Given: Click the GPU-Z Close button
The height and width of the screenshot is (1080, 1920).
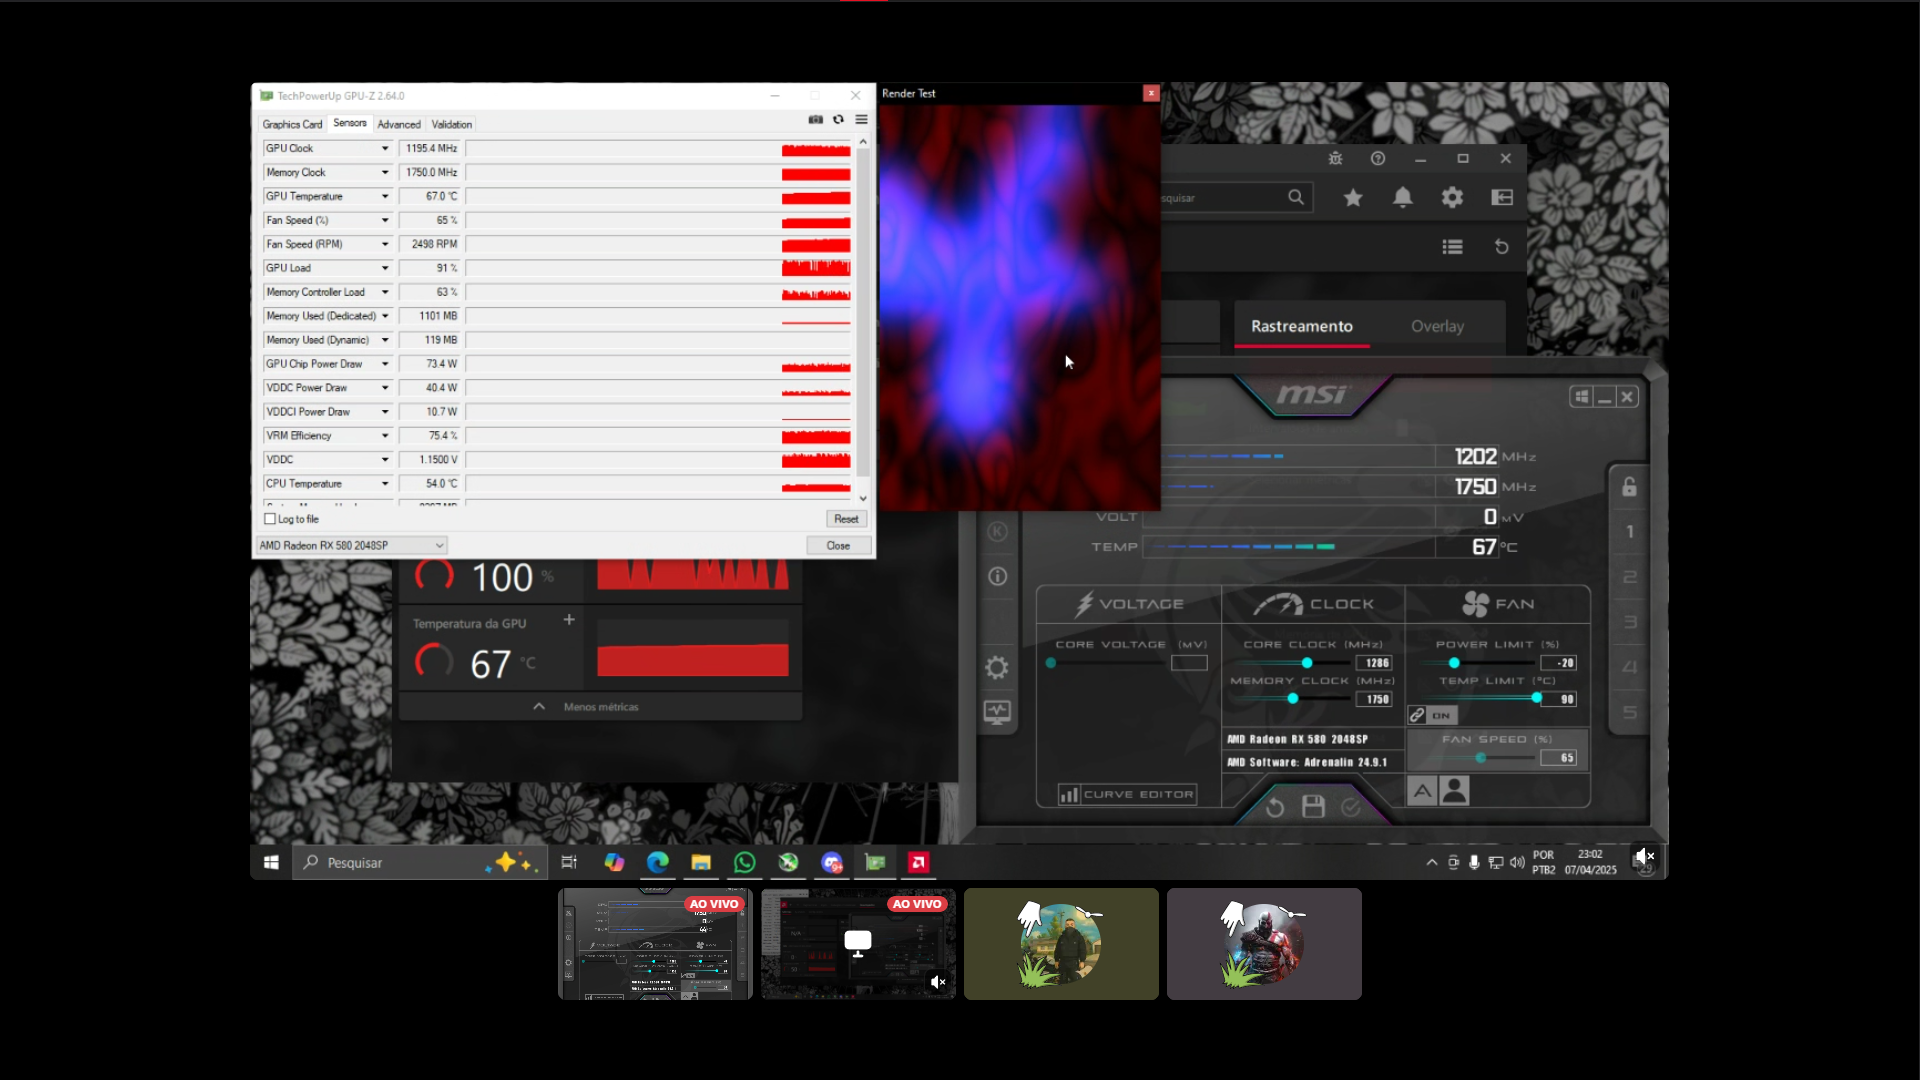Looking at the screenshot, I should click(x=838, y=546).
